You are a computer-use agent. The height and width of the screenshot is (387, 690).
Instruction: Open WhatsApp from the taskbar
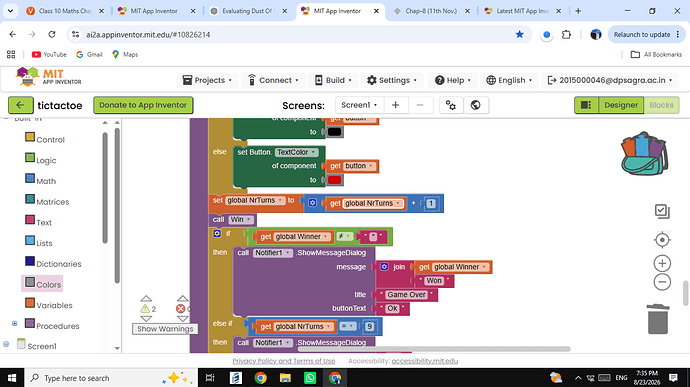(x=310, y=378)
